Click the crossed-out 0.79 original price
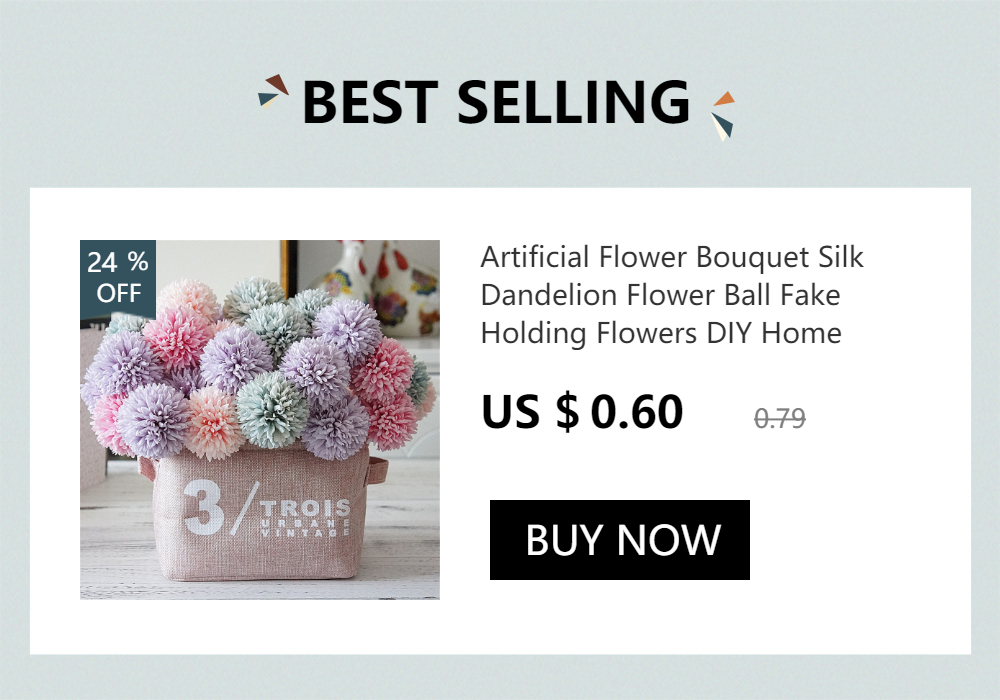This screenshot has width=1000, height=700. tap(779, 419)
